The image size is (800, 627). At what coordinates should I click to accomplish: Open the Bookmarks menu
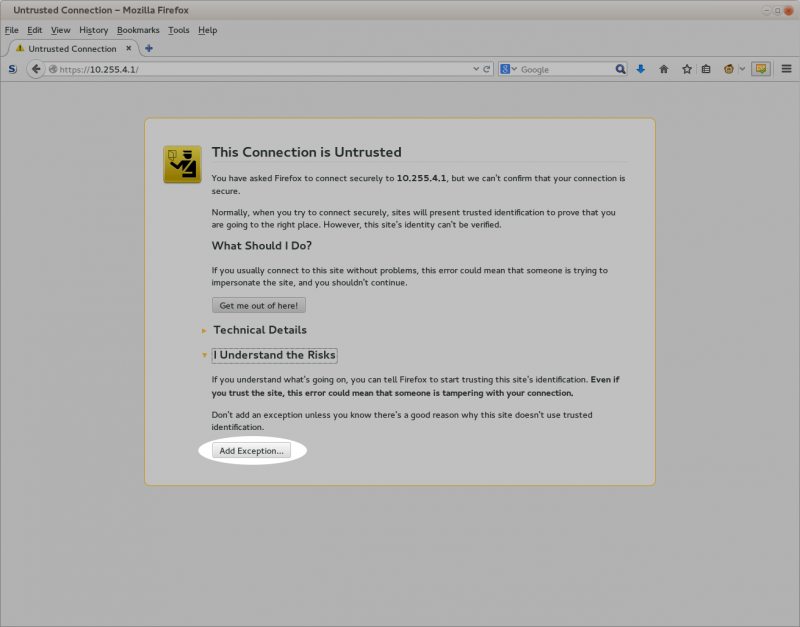coord(138,30)
